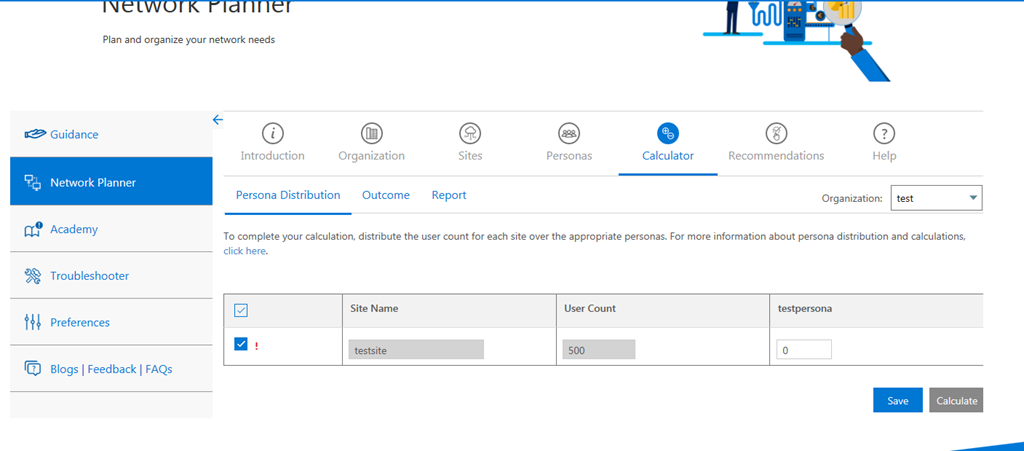Select the Sites cloud icon
1024x451 pixels.
470,134
